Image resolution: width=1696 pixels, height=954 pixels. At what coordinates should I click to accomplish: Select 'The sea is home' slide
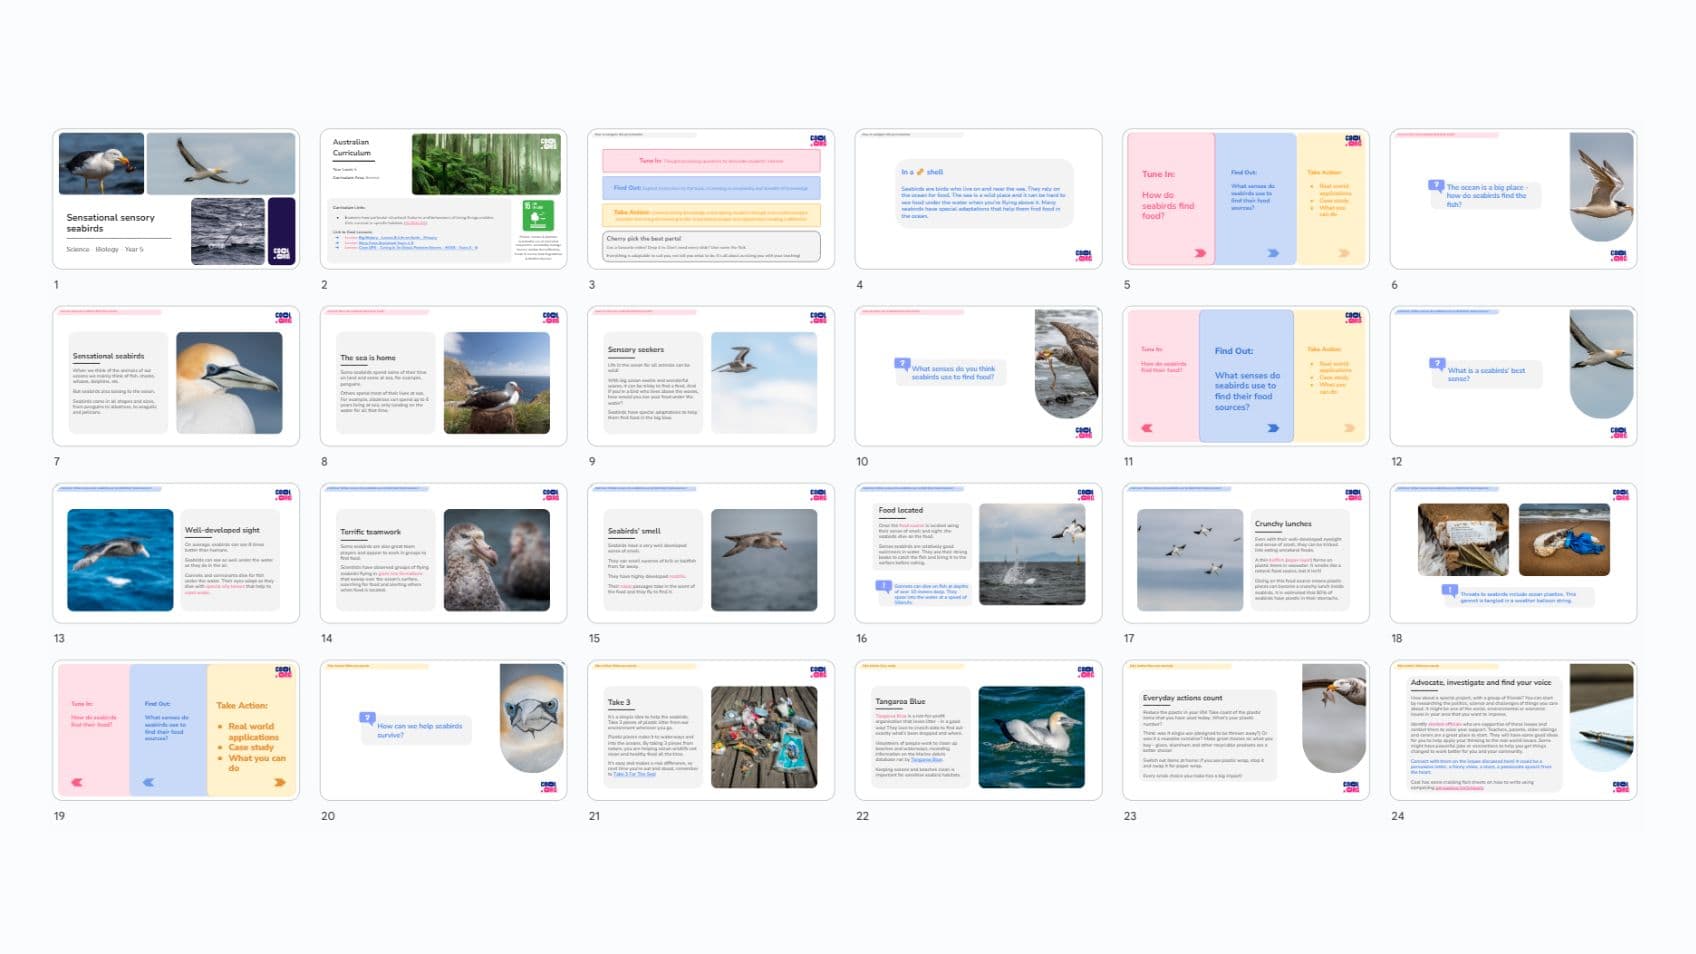point(443,376)
